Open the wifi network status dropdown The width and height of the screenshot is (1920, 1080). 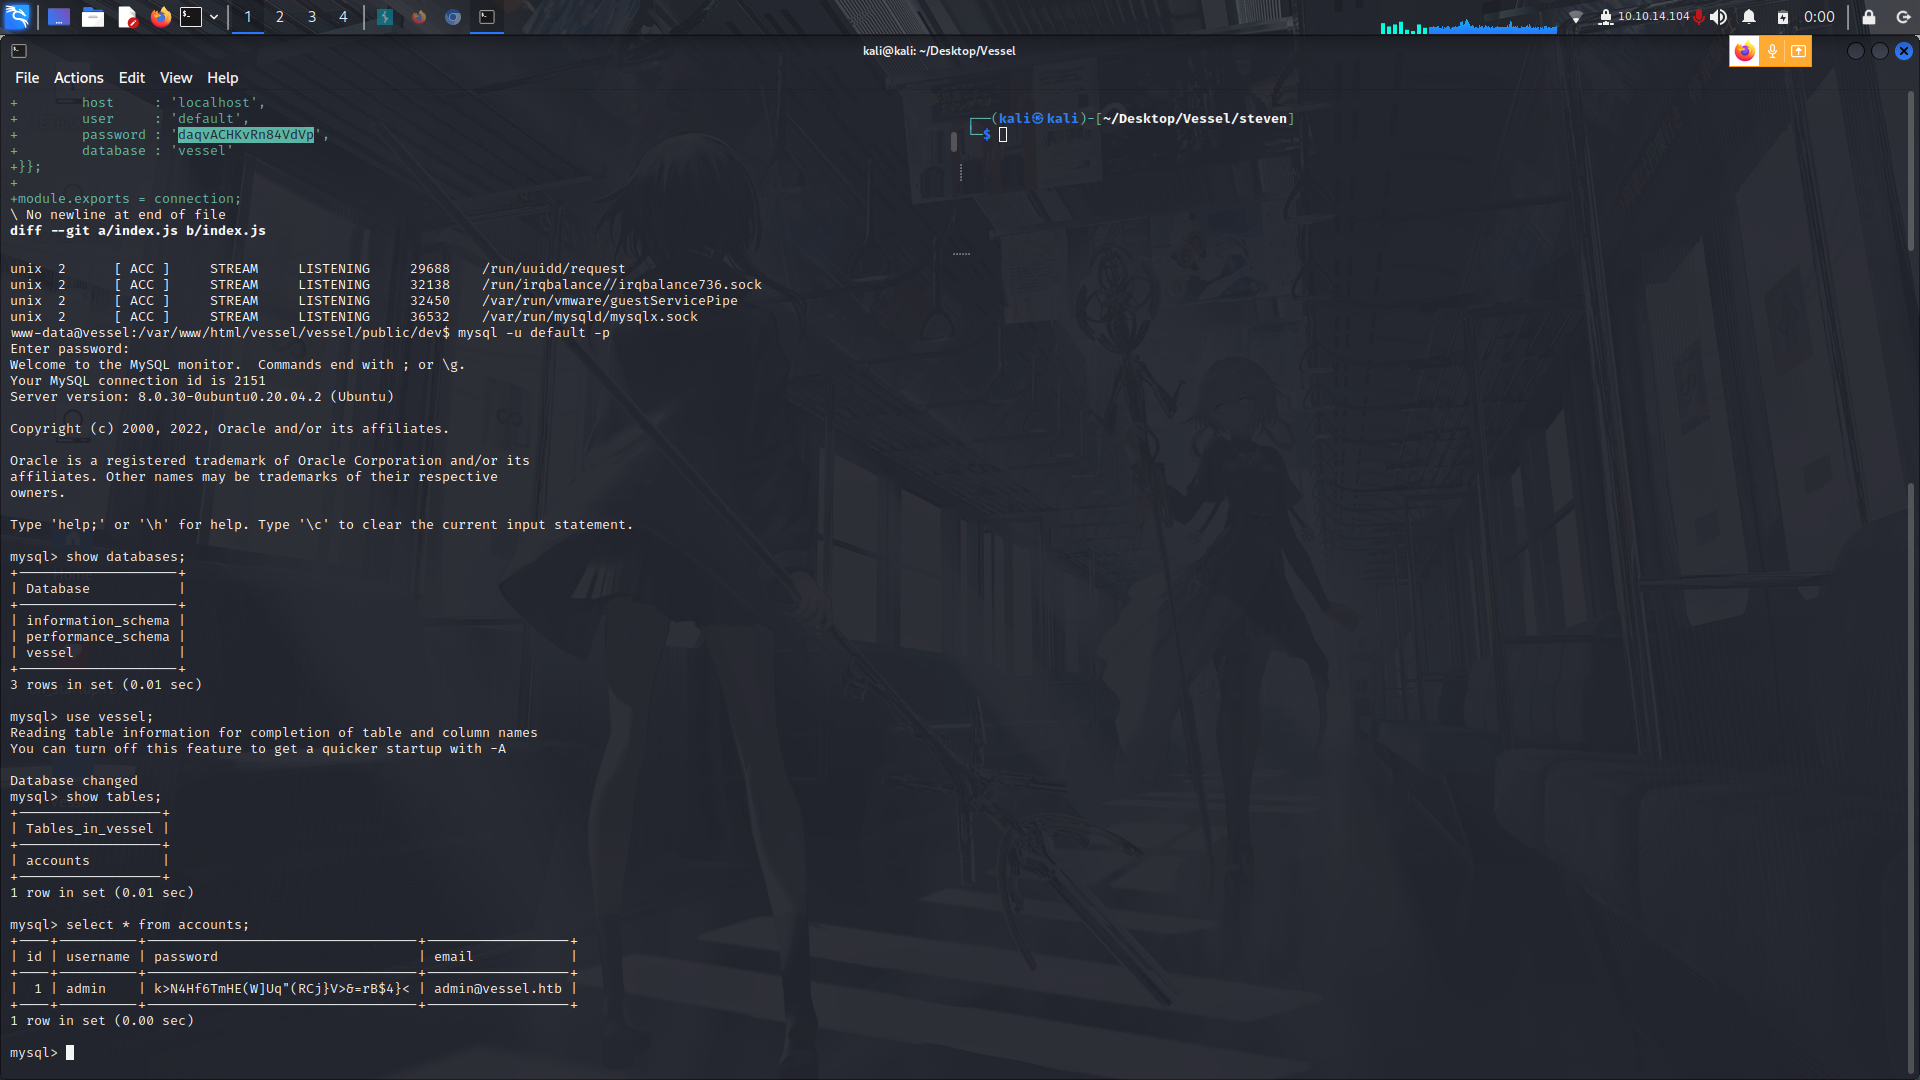1577,16
